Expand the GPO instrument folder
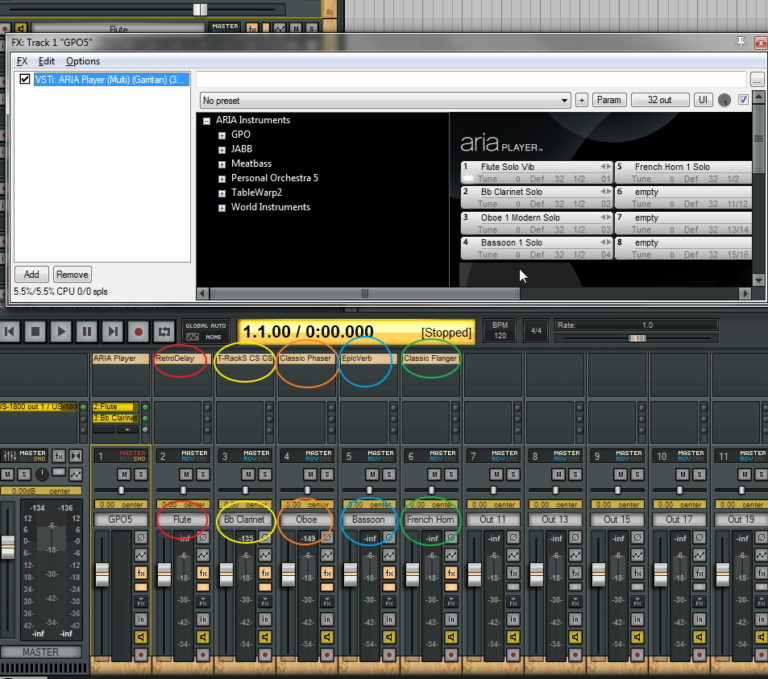 click(222, 135)
